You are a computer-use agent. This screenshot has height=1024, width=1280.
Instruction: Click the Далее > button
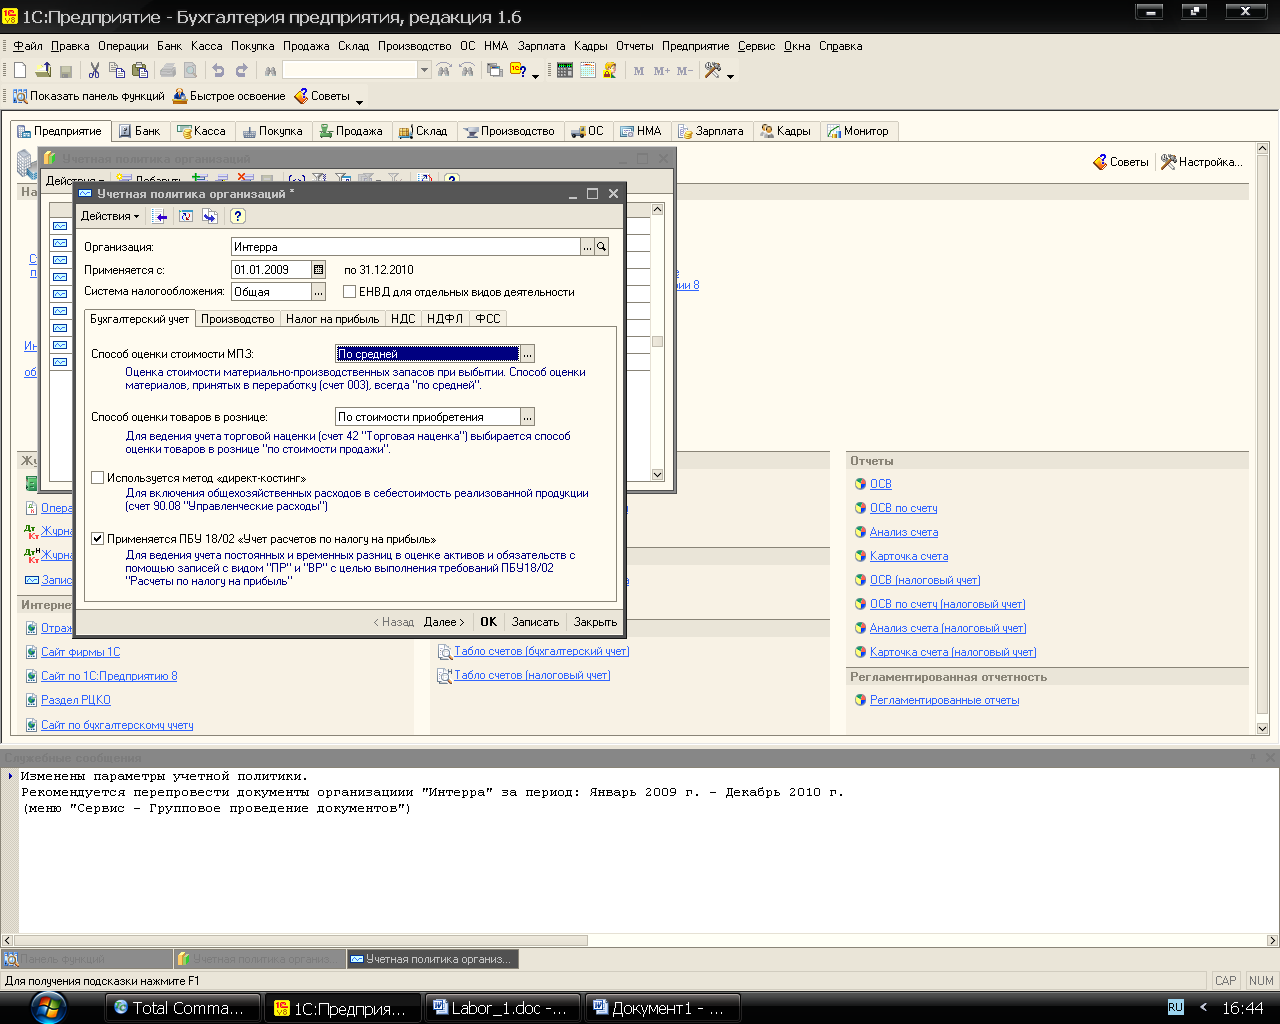(x=444, y=621)
